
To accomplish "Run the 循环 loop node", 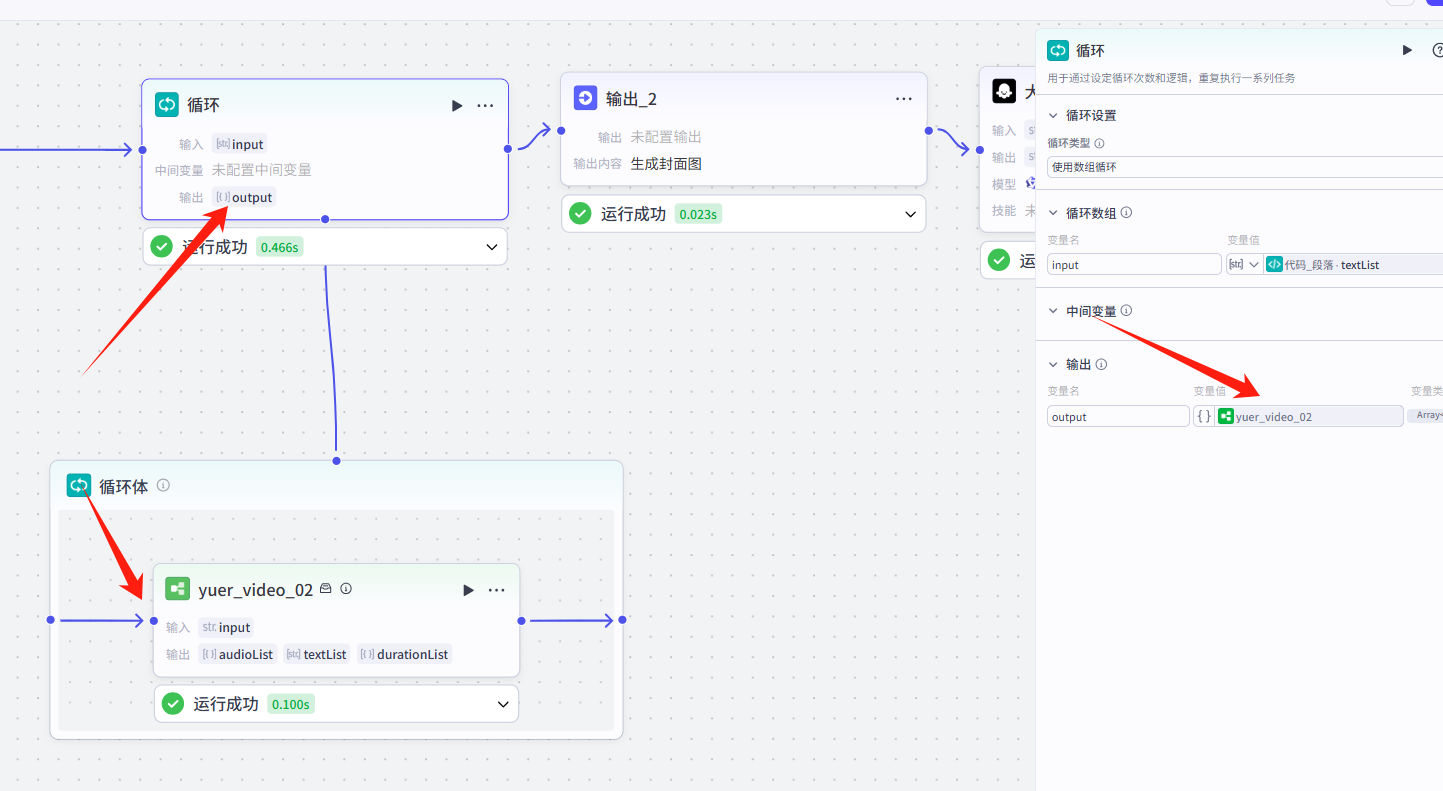I will point(457,105).
